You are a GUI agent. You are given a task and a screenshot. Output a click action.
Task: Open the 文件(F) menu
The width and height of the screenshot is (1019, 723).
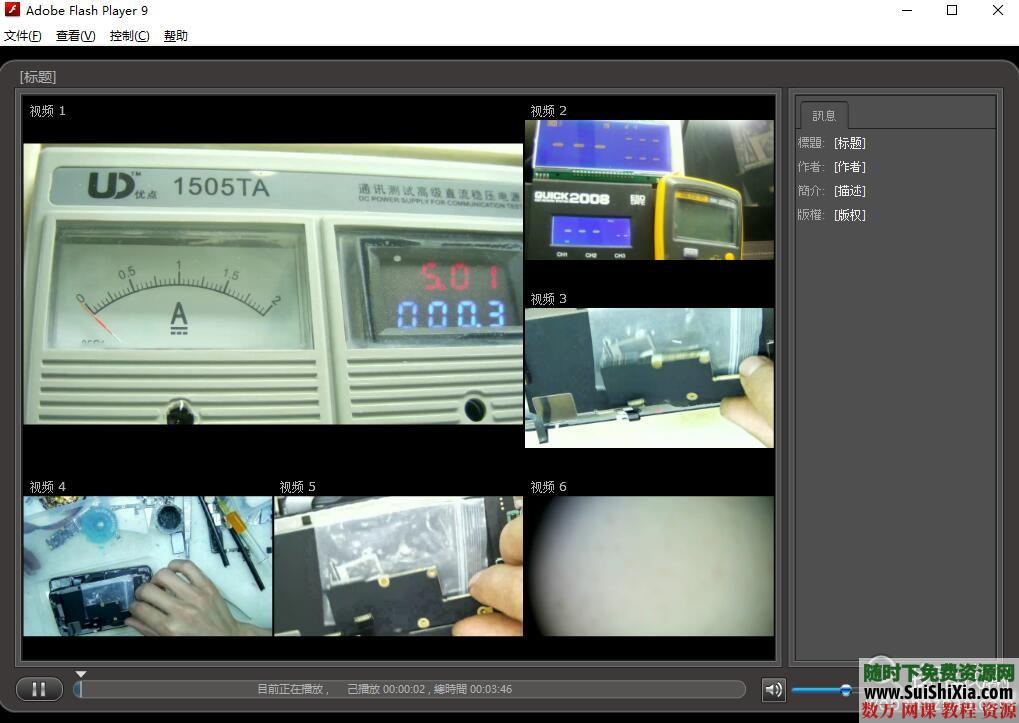[23, 36]
